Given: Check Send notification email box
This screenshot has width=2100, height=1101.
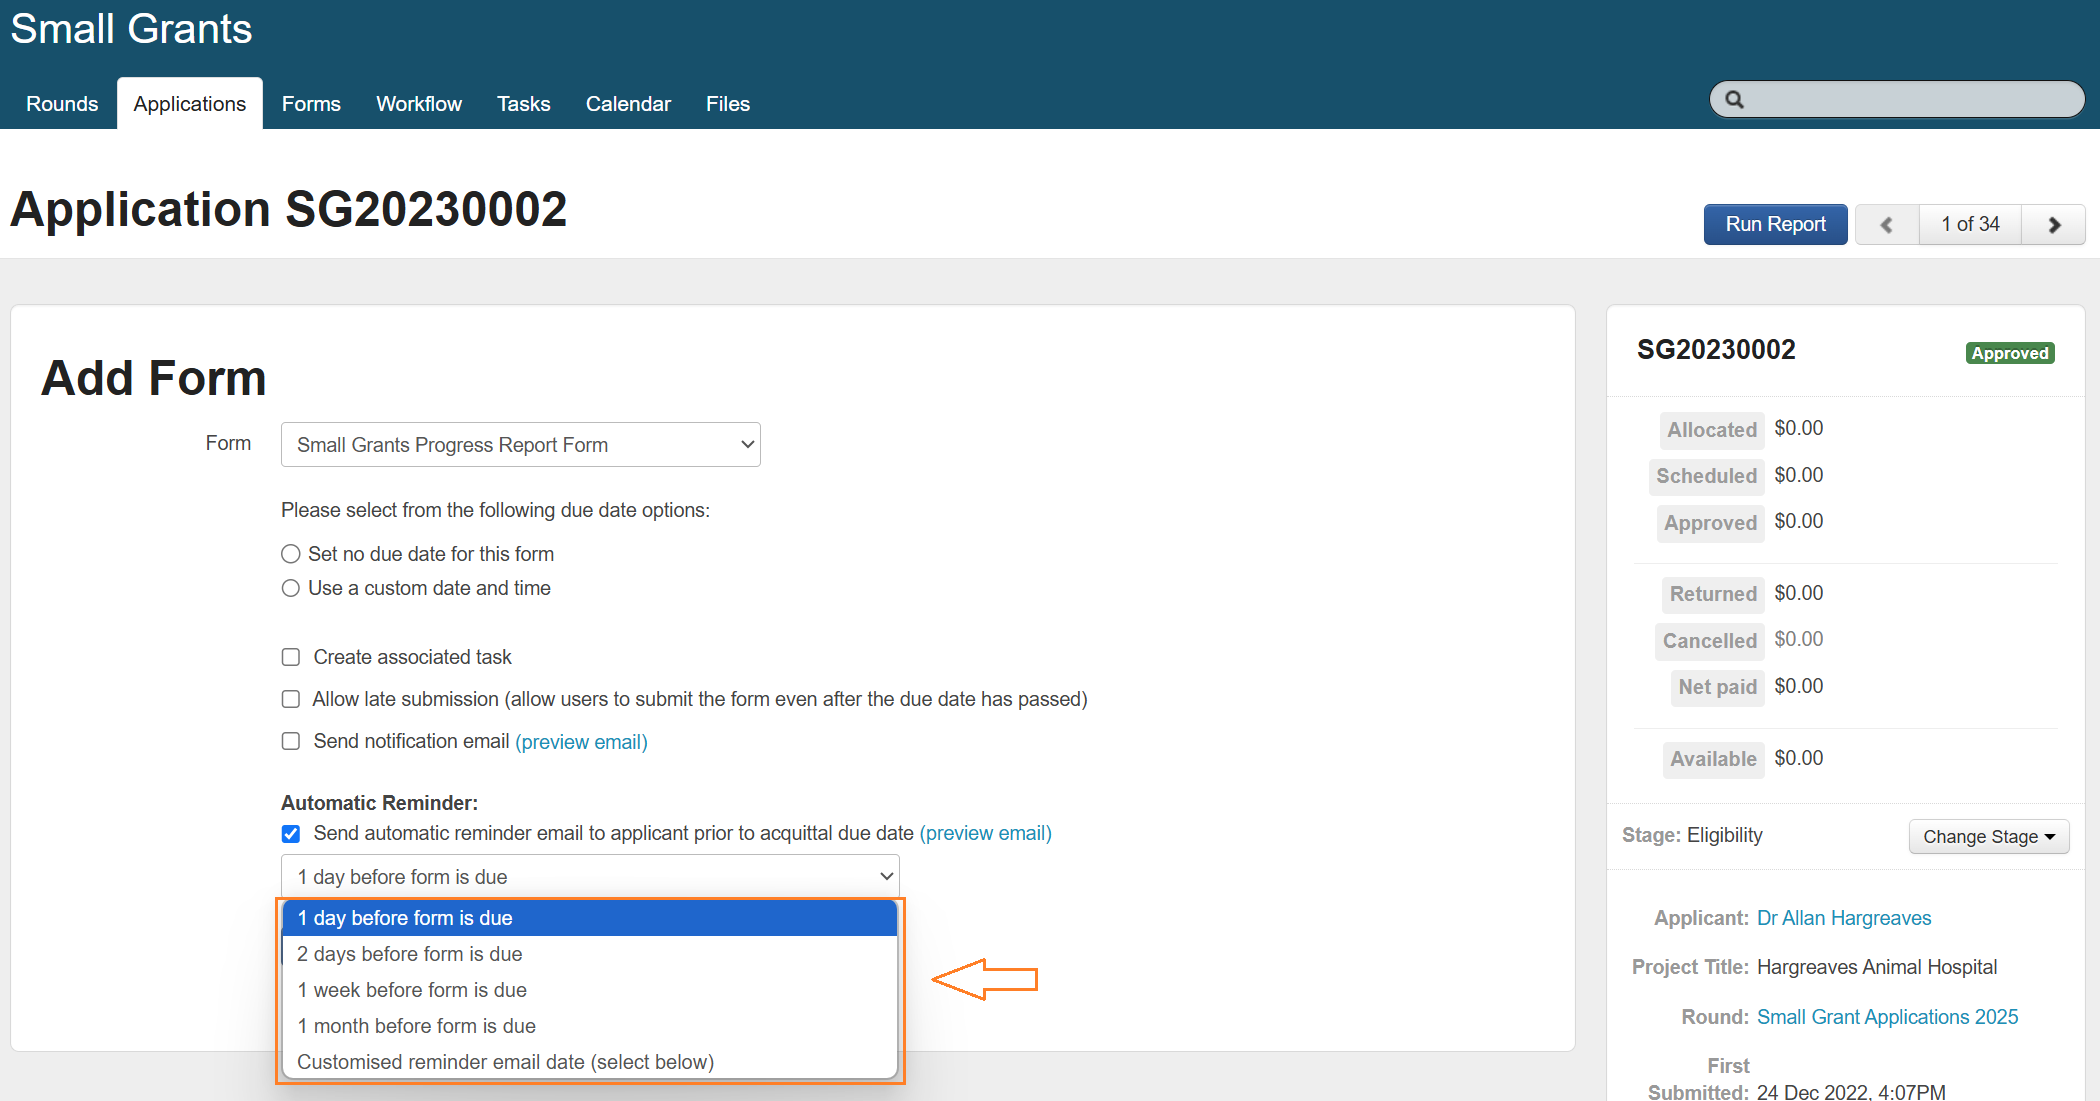Looking at the screenshot, I should tap(291, 741).
